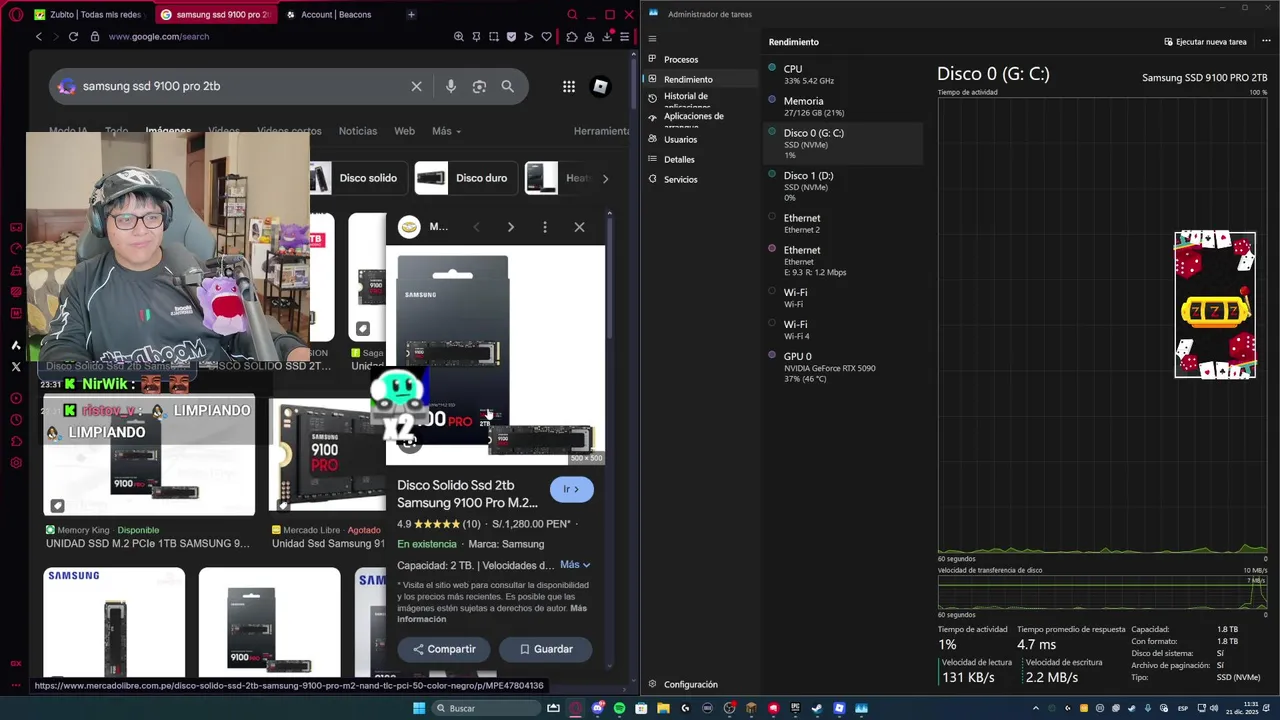The height and width of the screenshot is (720, 1280).
Task: Open Opera Easy Setup menu icon
Action: click(x=624, y=37)
